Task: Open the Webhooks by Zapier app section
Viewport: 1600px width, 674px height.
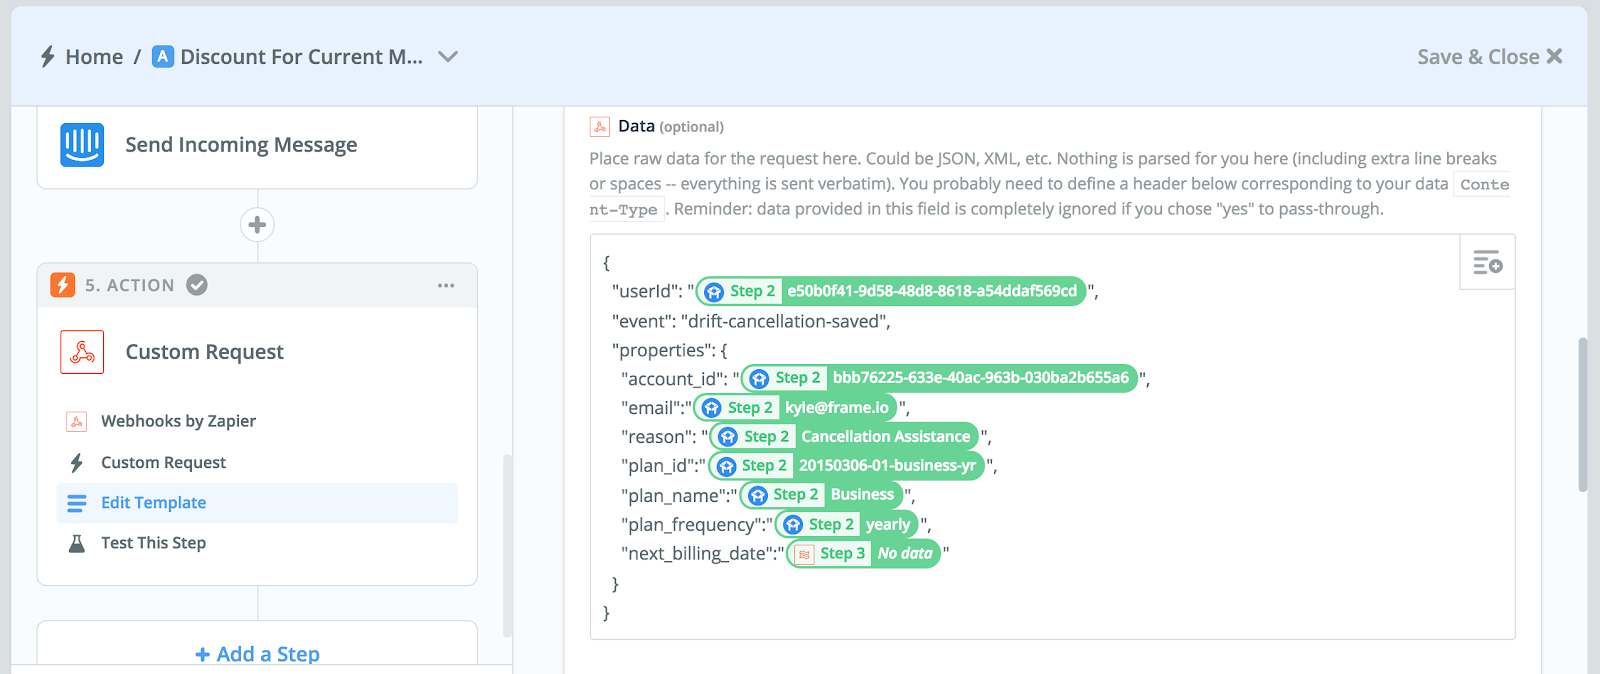Action: [257, 421]
